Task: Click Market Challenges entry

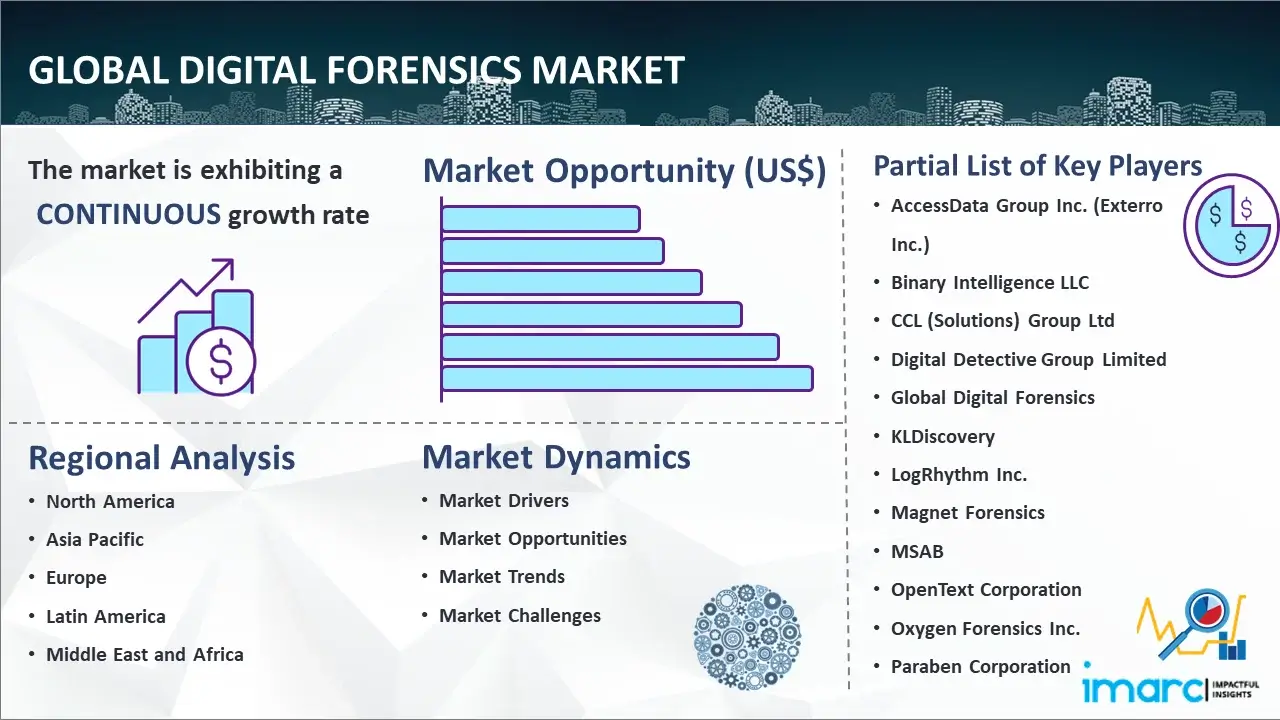Action: coord(520,616)
